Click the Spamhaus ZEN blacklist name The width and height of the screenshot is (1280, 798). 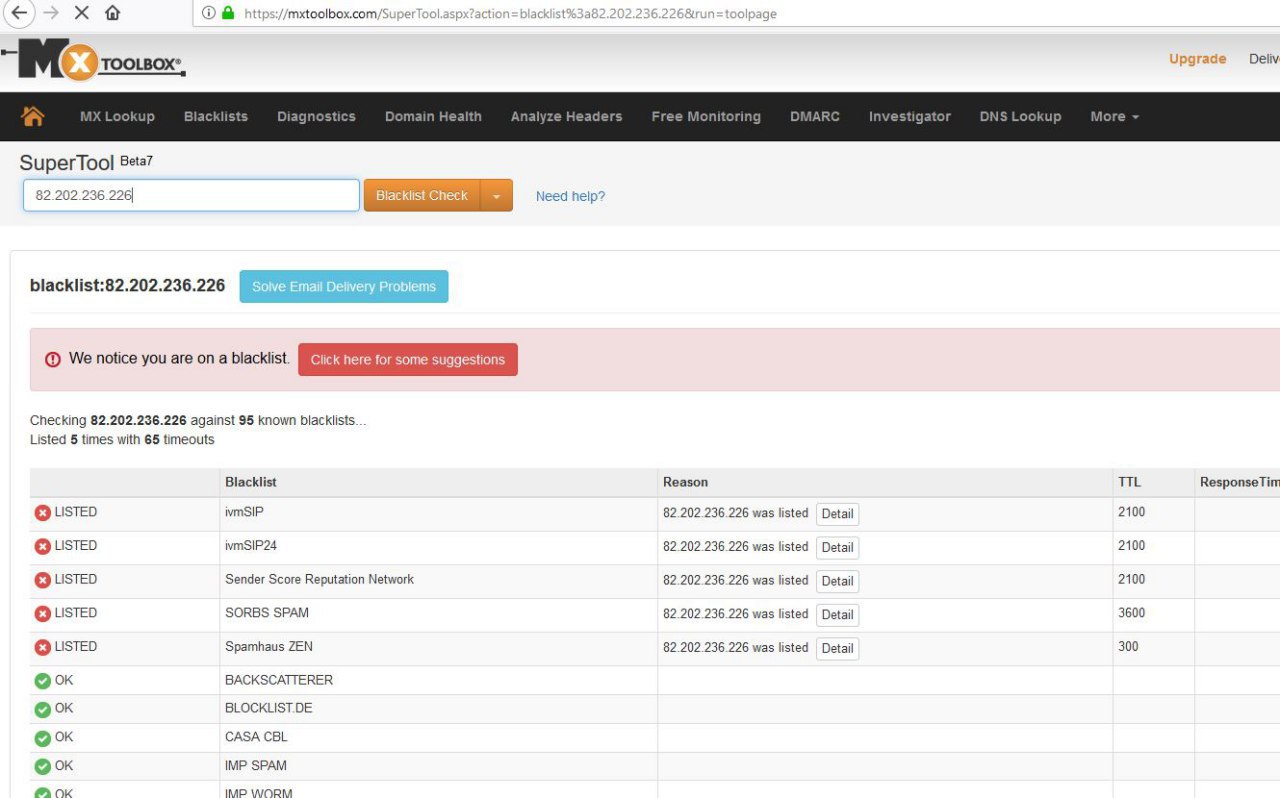(269, 646)
